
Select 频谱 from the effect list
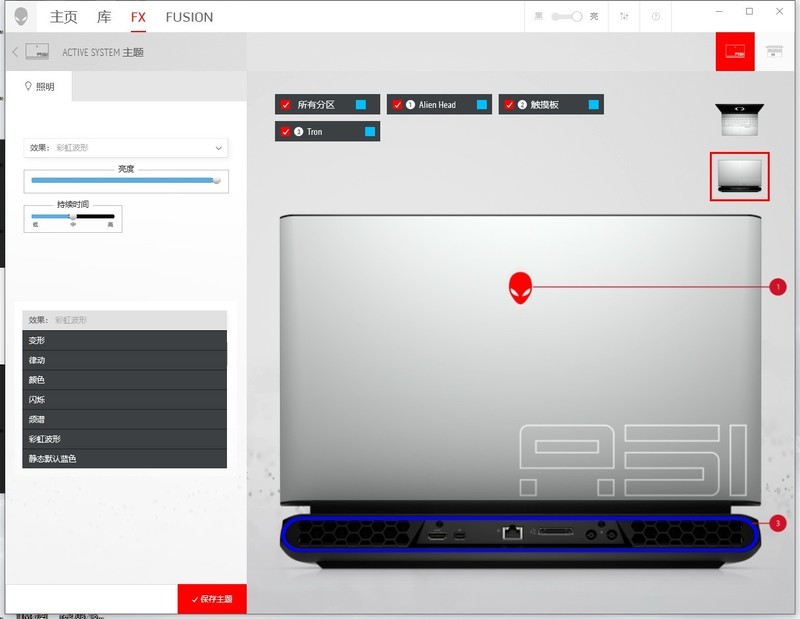click(125, 419)
